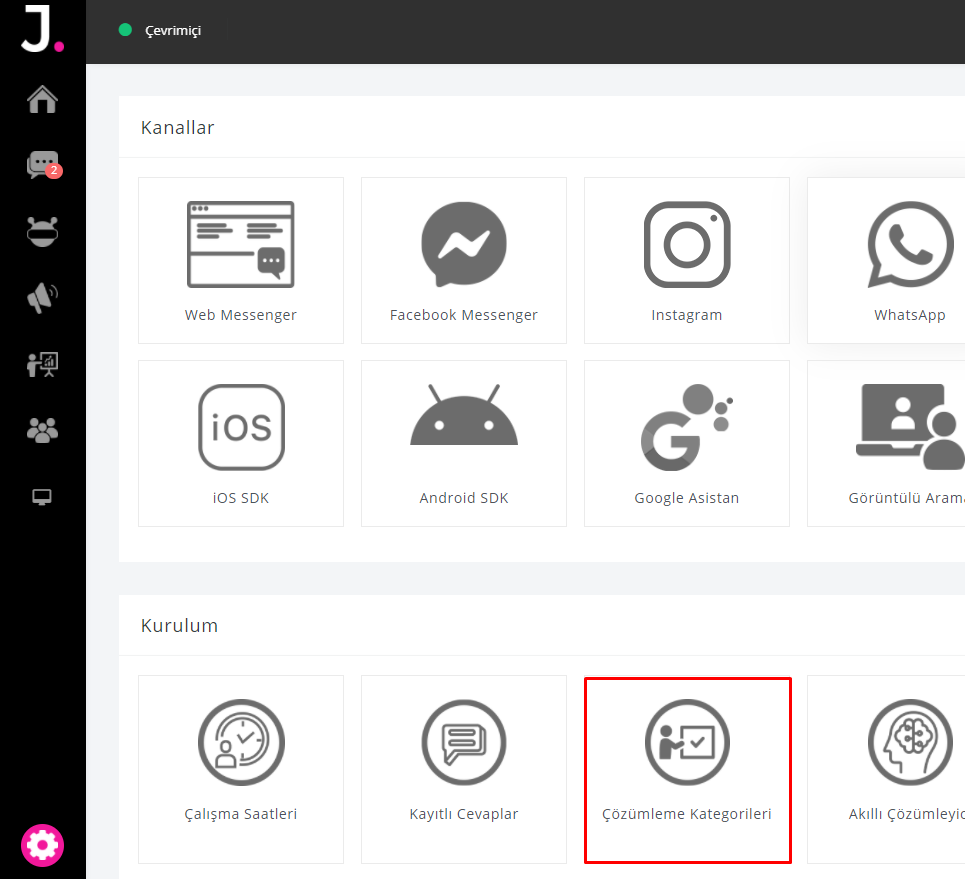Click the Çözümleme Kategorileri label
Screen dimensions: 965x879
(687, 814)
